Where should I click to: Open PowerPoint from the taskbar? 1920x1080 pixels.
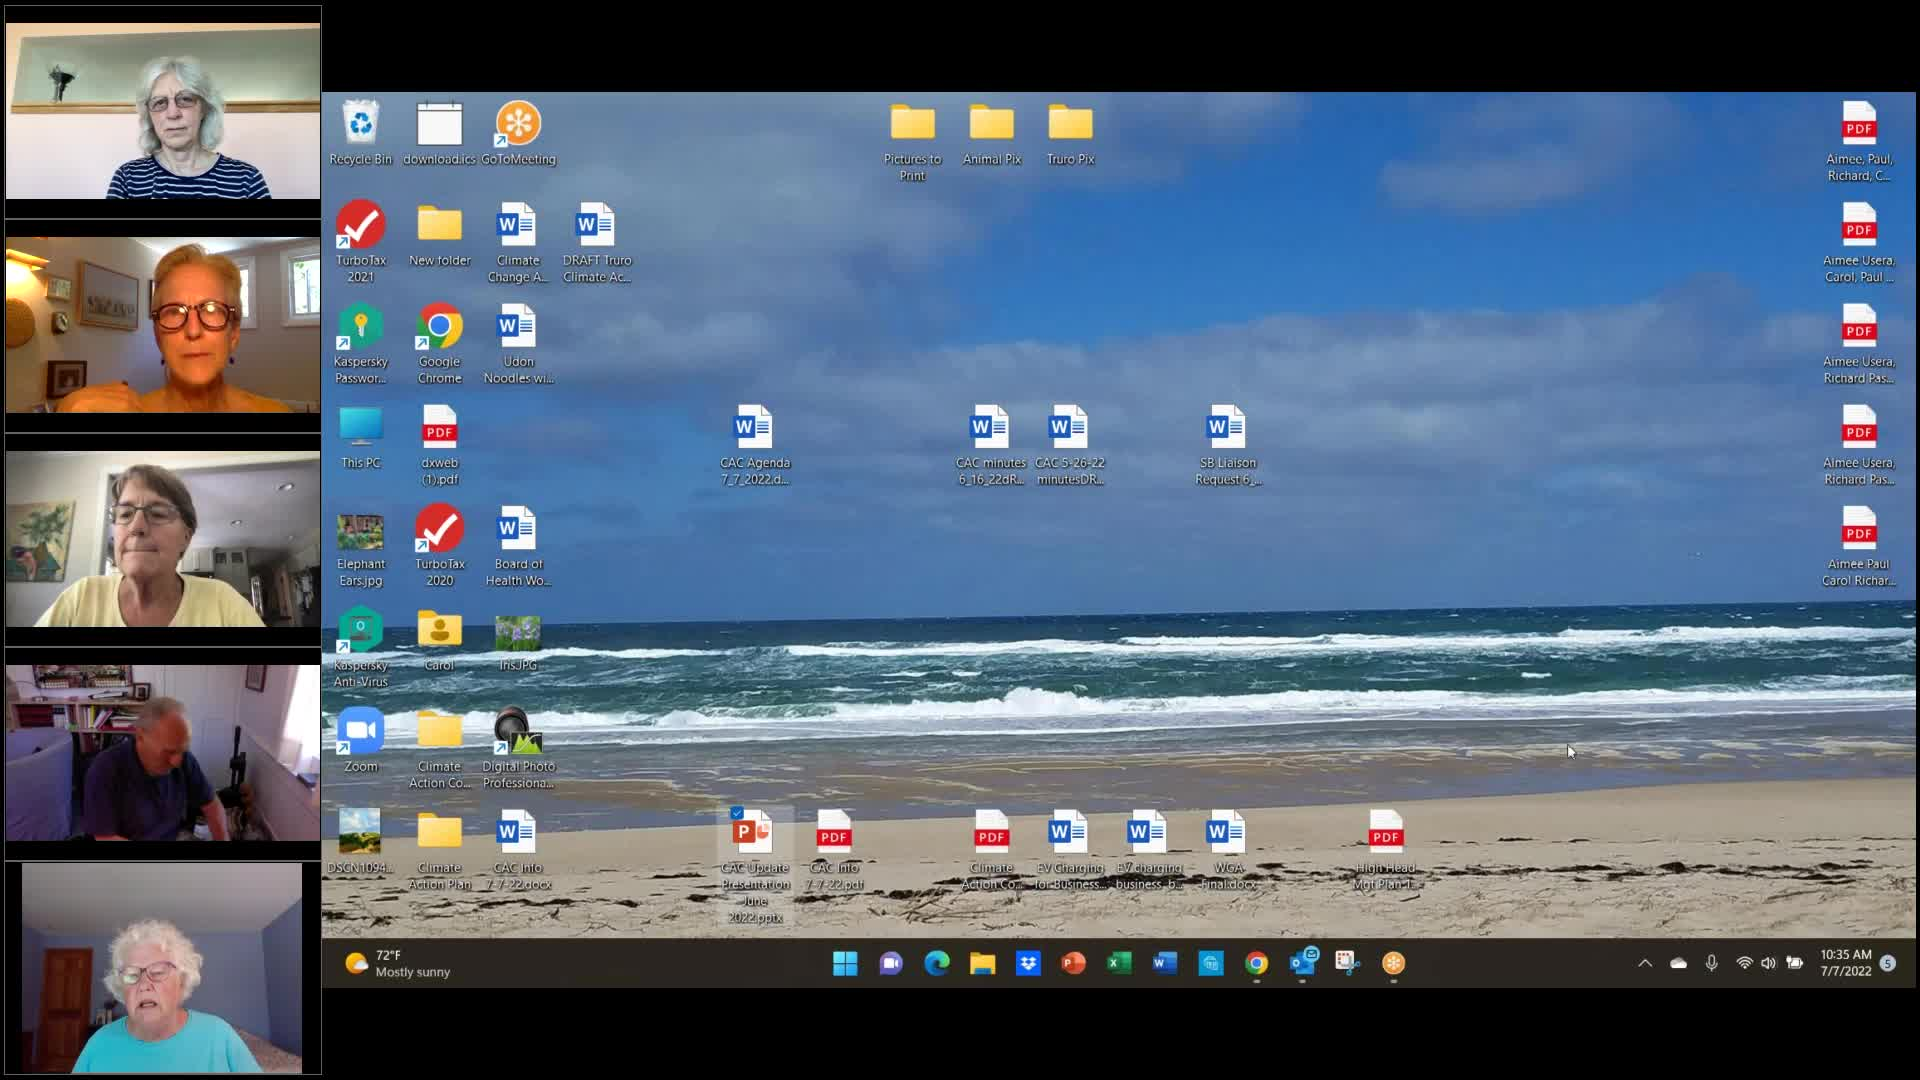pos(1073,963)
